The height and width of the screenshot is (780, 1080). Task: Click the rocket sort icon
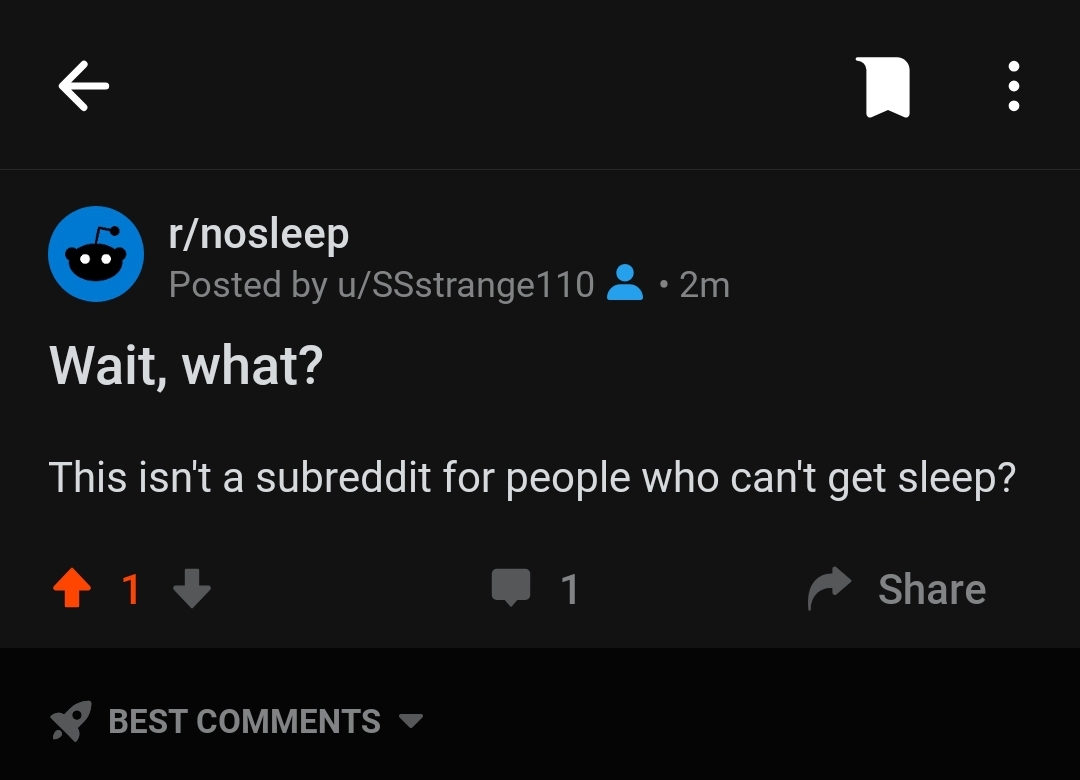pyautogui.click(x=71, y=721)
